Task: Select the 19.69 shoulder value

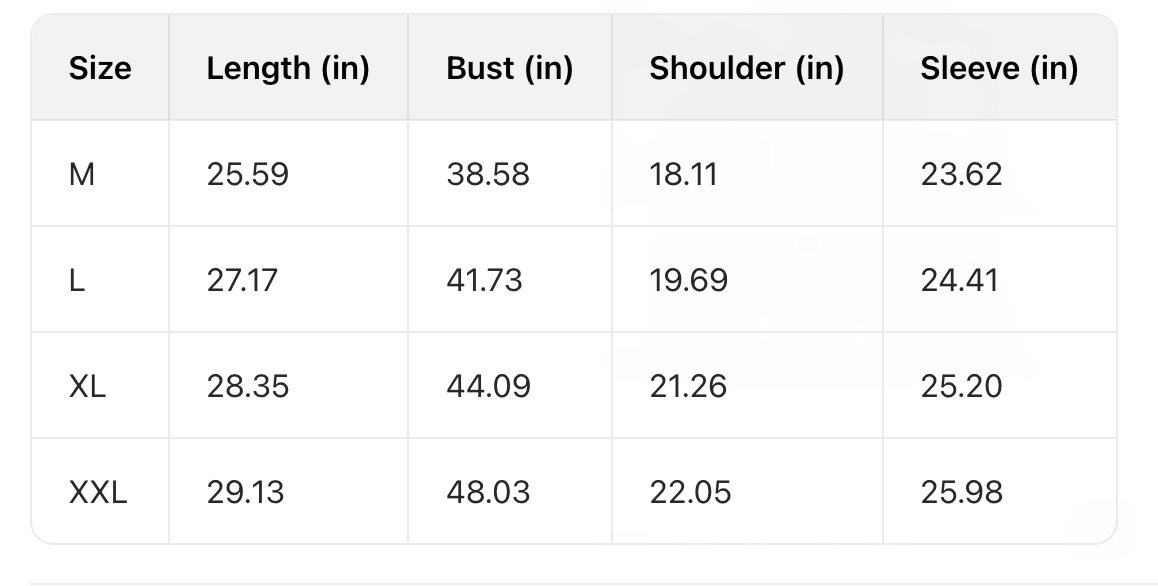Action: [689, 281]
